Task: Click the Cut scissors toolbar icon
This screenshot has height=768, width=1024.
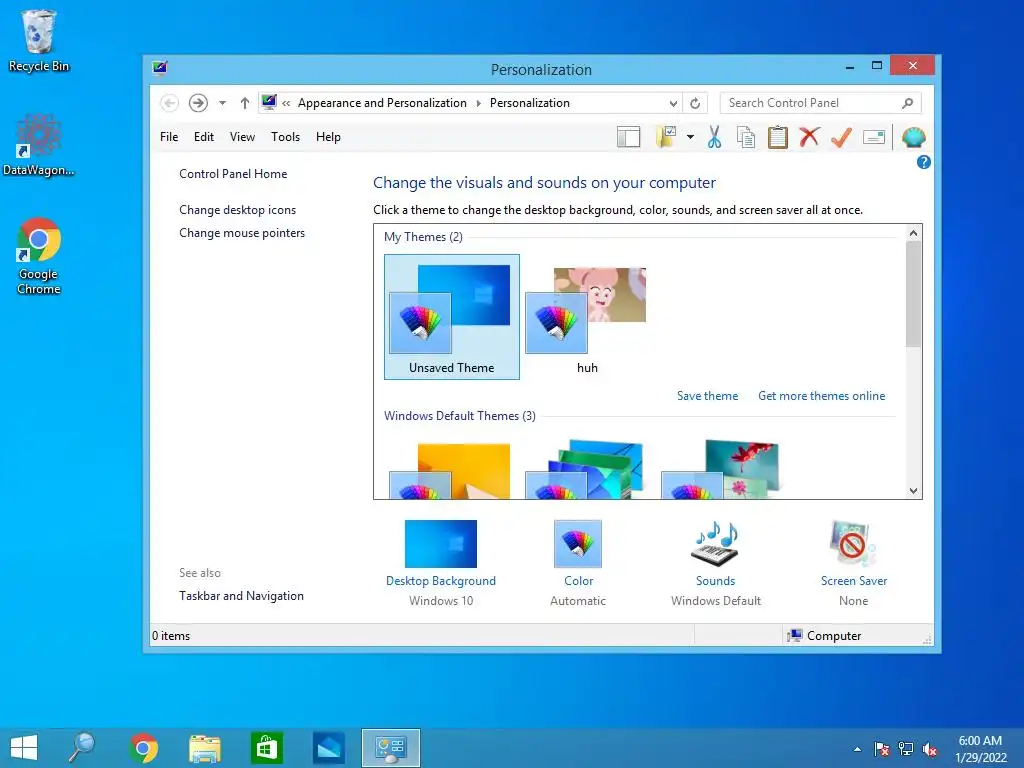Action: point(714,137)
